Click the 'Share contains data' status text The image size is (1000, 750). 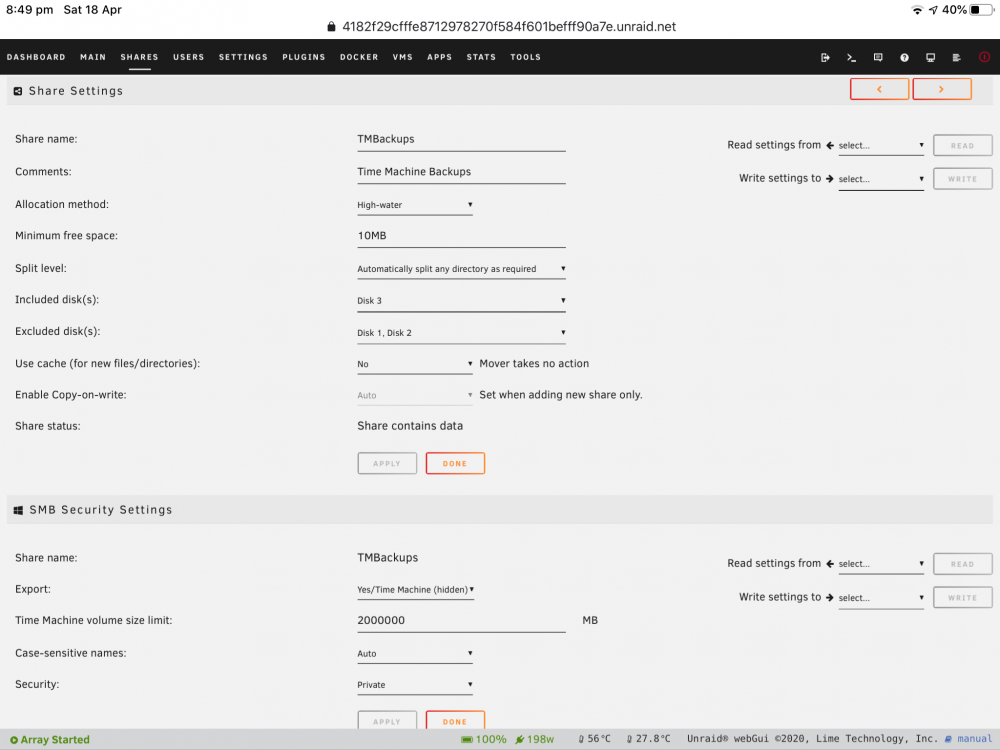(x=410, y=426)
